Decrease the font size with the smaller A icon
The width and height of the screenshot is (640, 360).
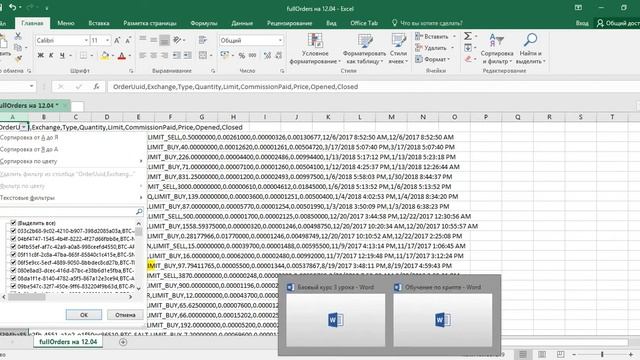128,40
